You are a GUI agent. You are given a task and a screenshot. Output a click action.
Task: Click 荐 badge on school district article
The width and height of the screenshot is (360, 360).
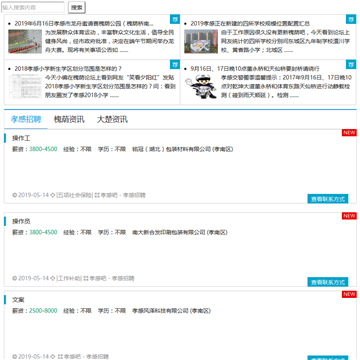click(x=175, y=64)
